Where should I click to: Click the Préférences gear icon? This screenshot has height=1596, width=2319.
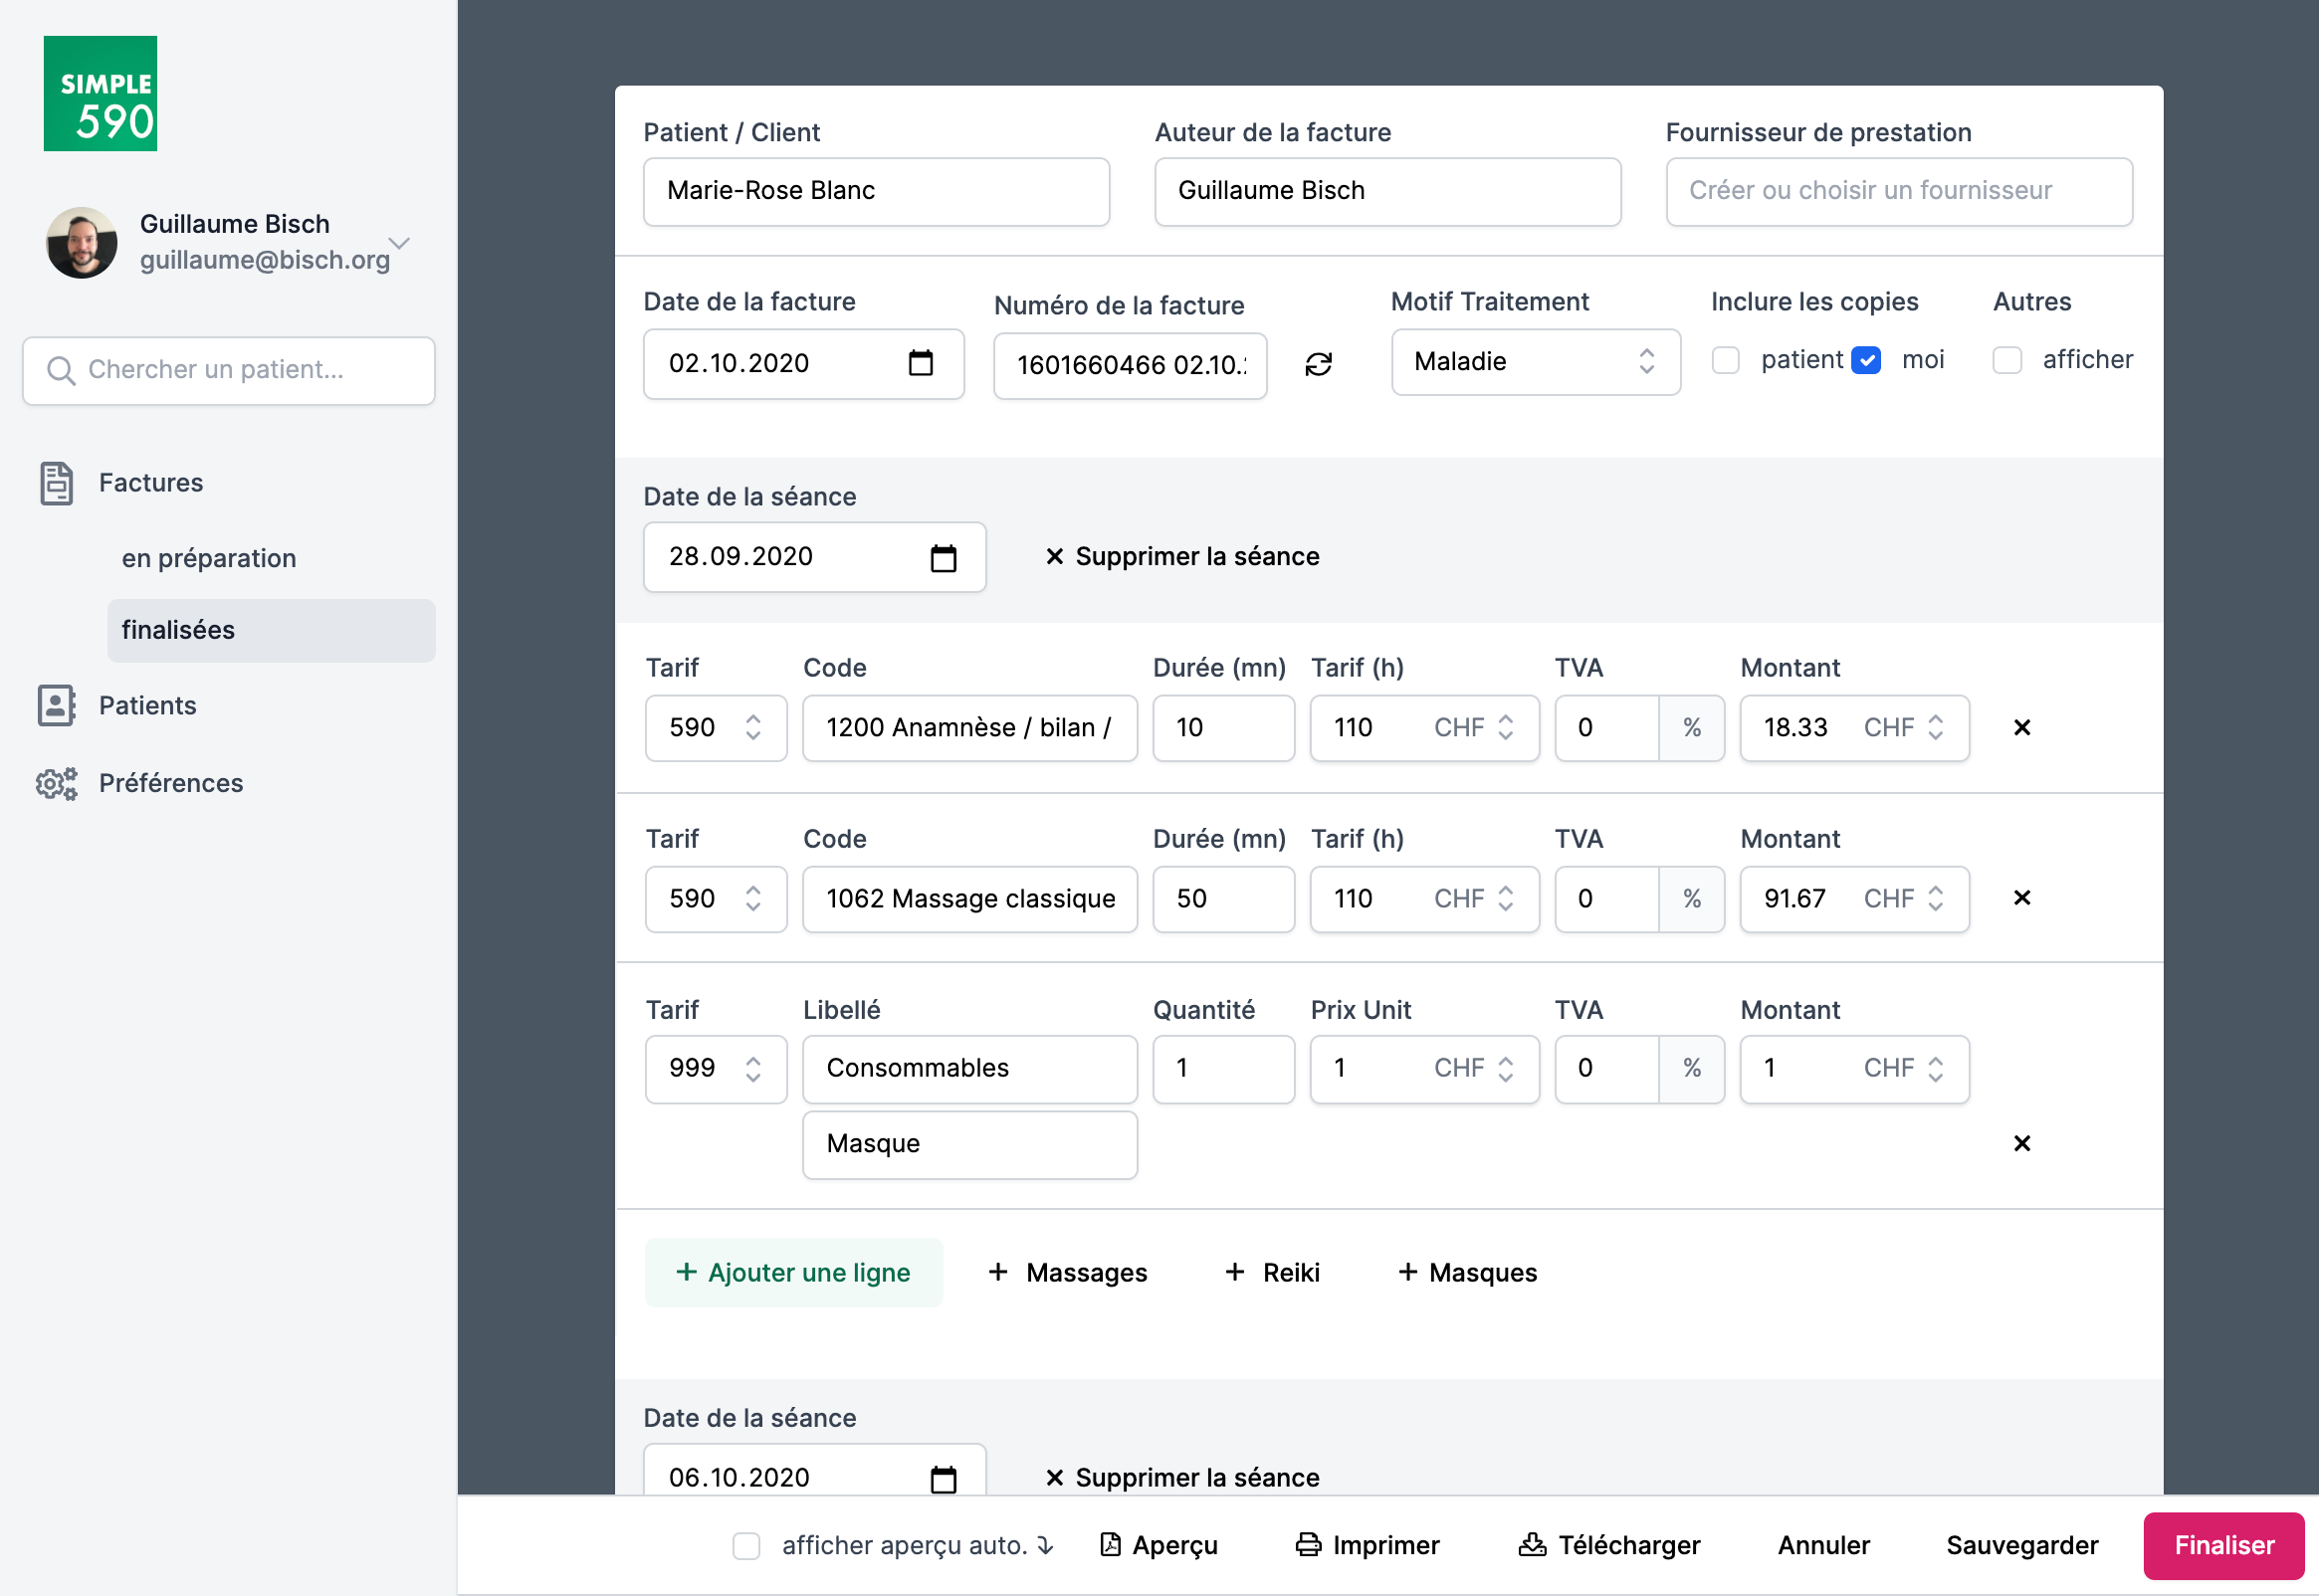coord(56,783)
